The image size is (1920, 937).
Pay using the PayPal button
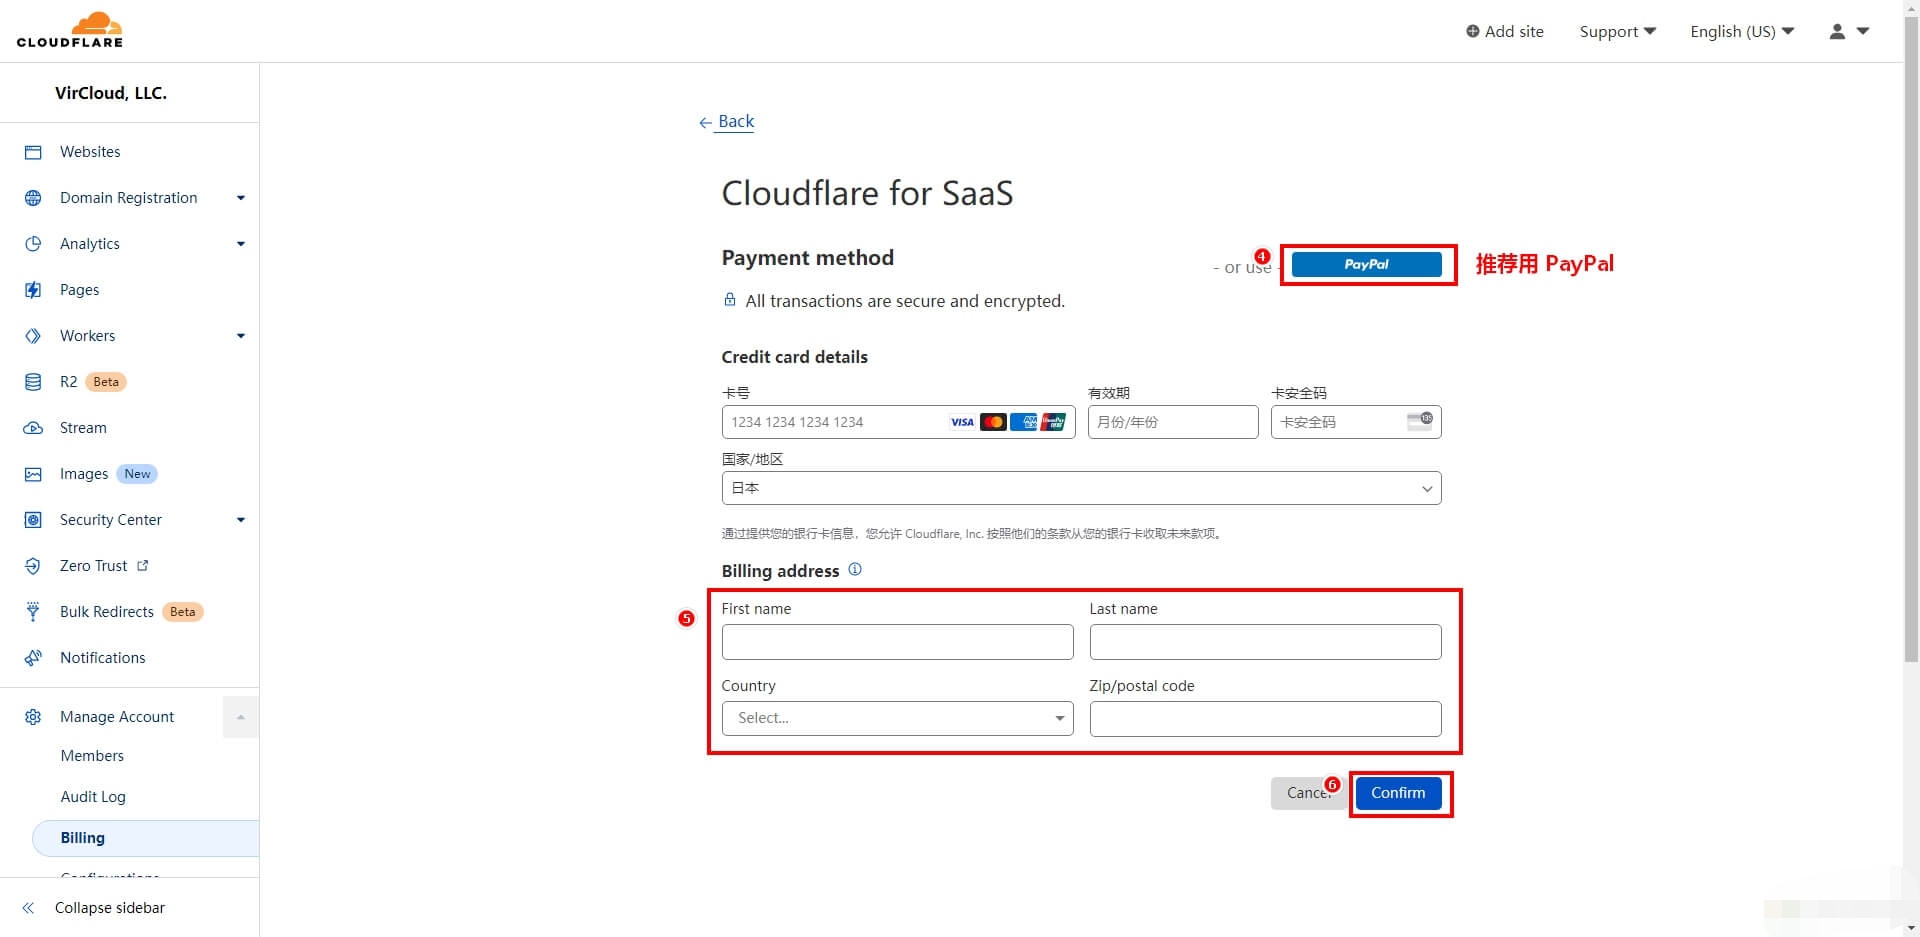click(1366, 264)
